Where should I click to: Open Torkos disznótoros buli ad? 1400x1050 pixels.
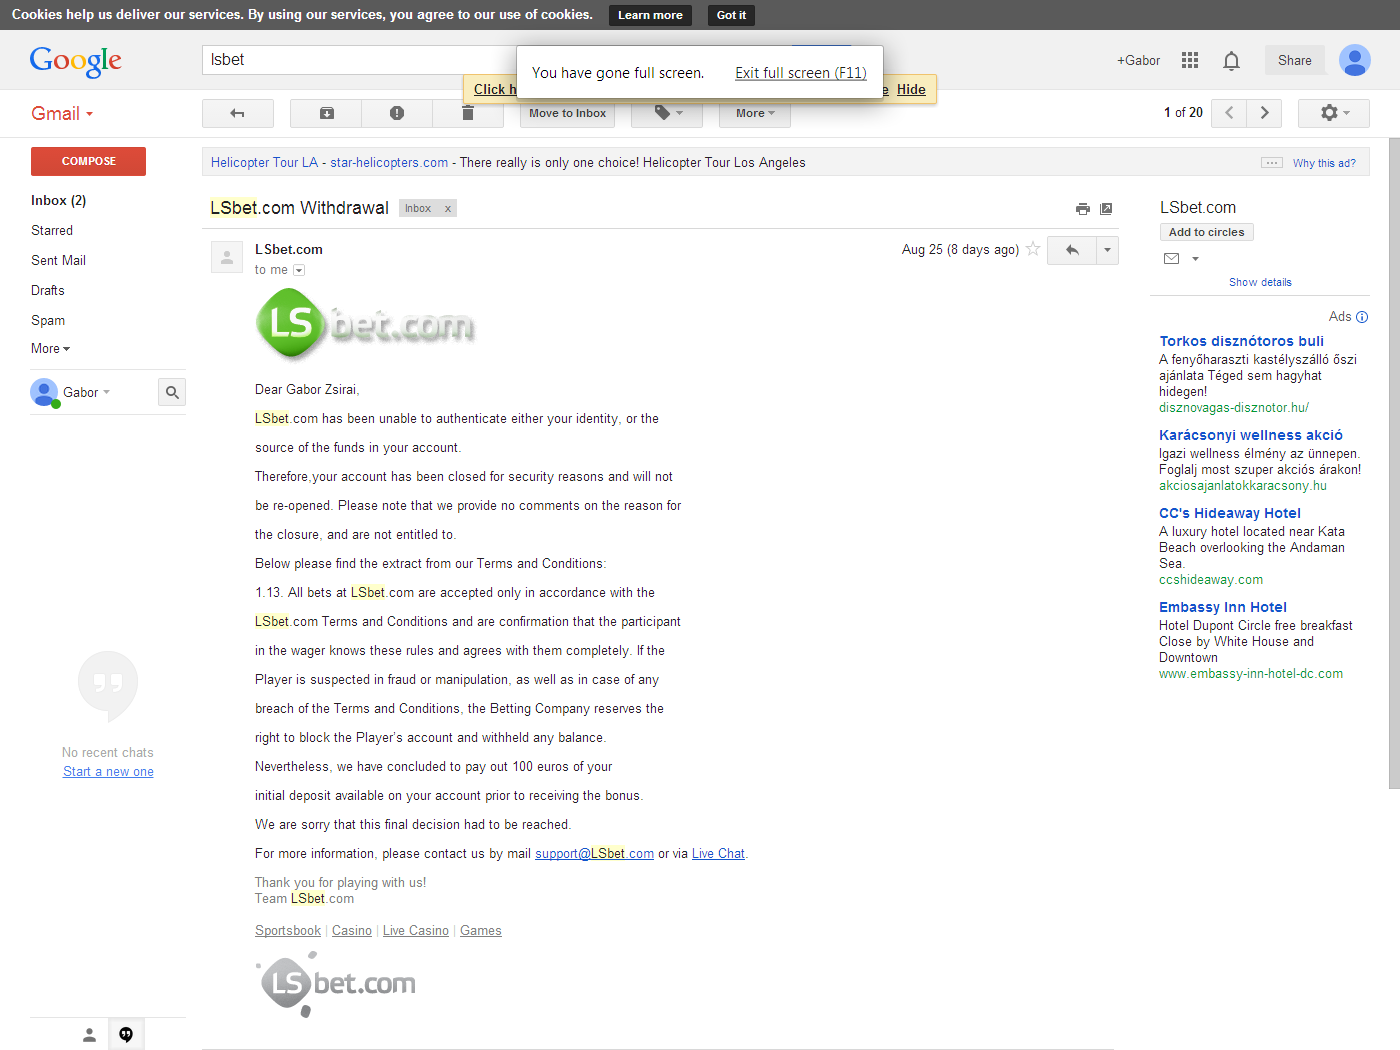pyautogui.click(x=1241, y=341)
